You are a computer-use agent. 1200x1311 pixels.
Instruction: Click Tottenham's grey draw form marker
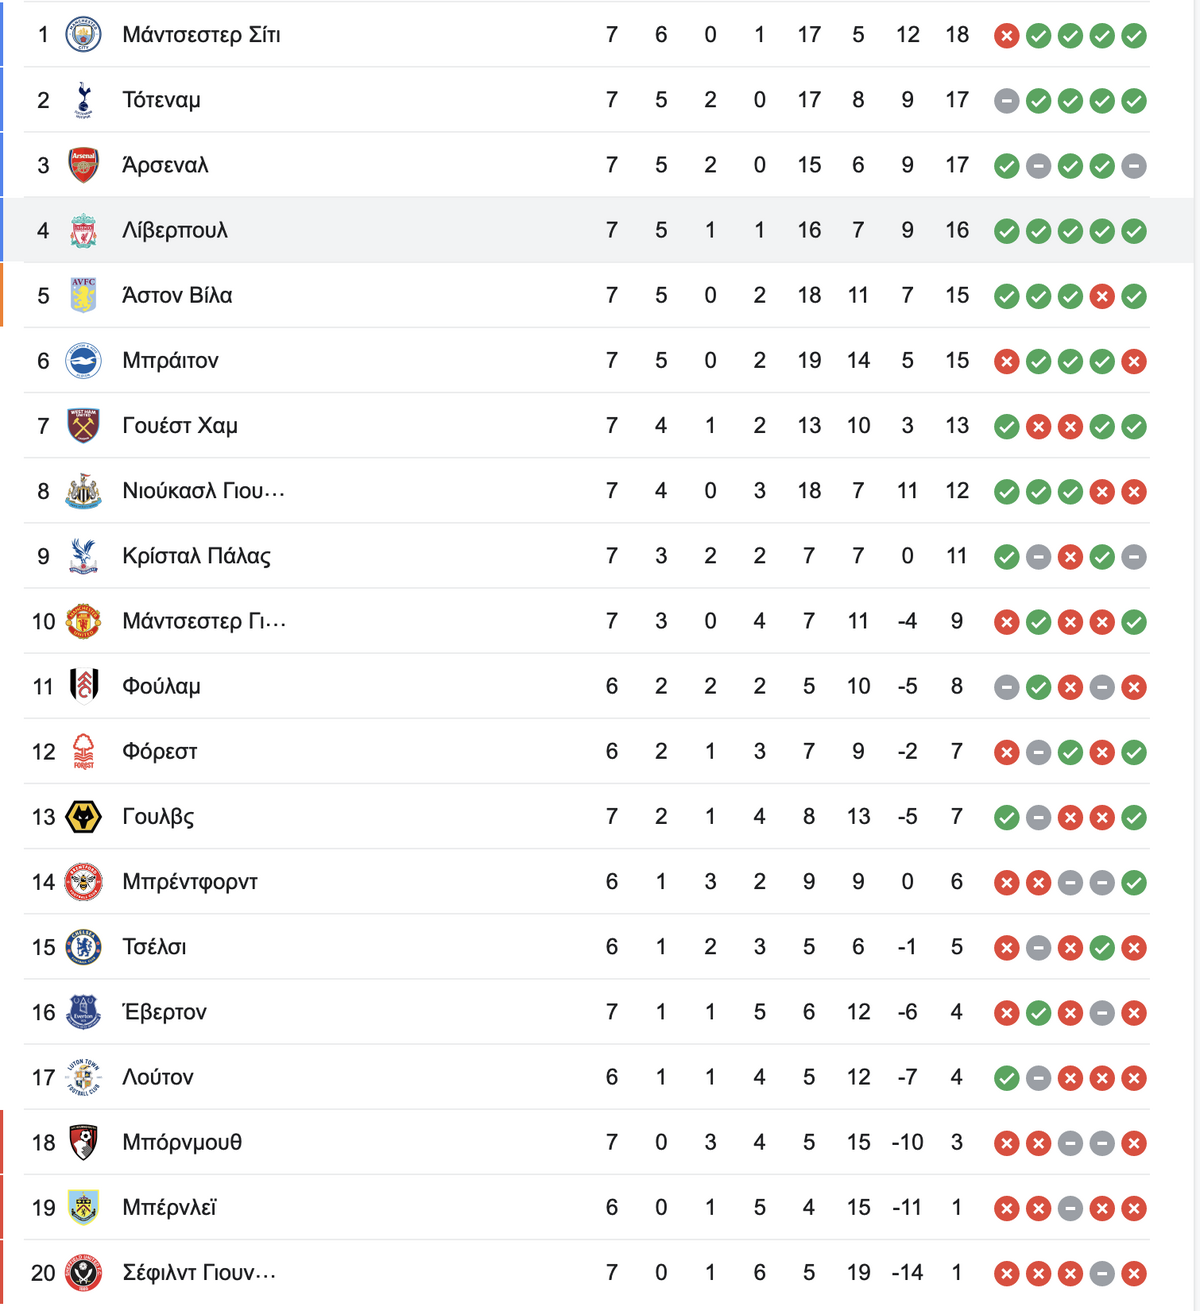pos(1007,101)
